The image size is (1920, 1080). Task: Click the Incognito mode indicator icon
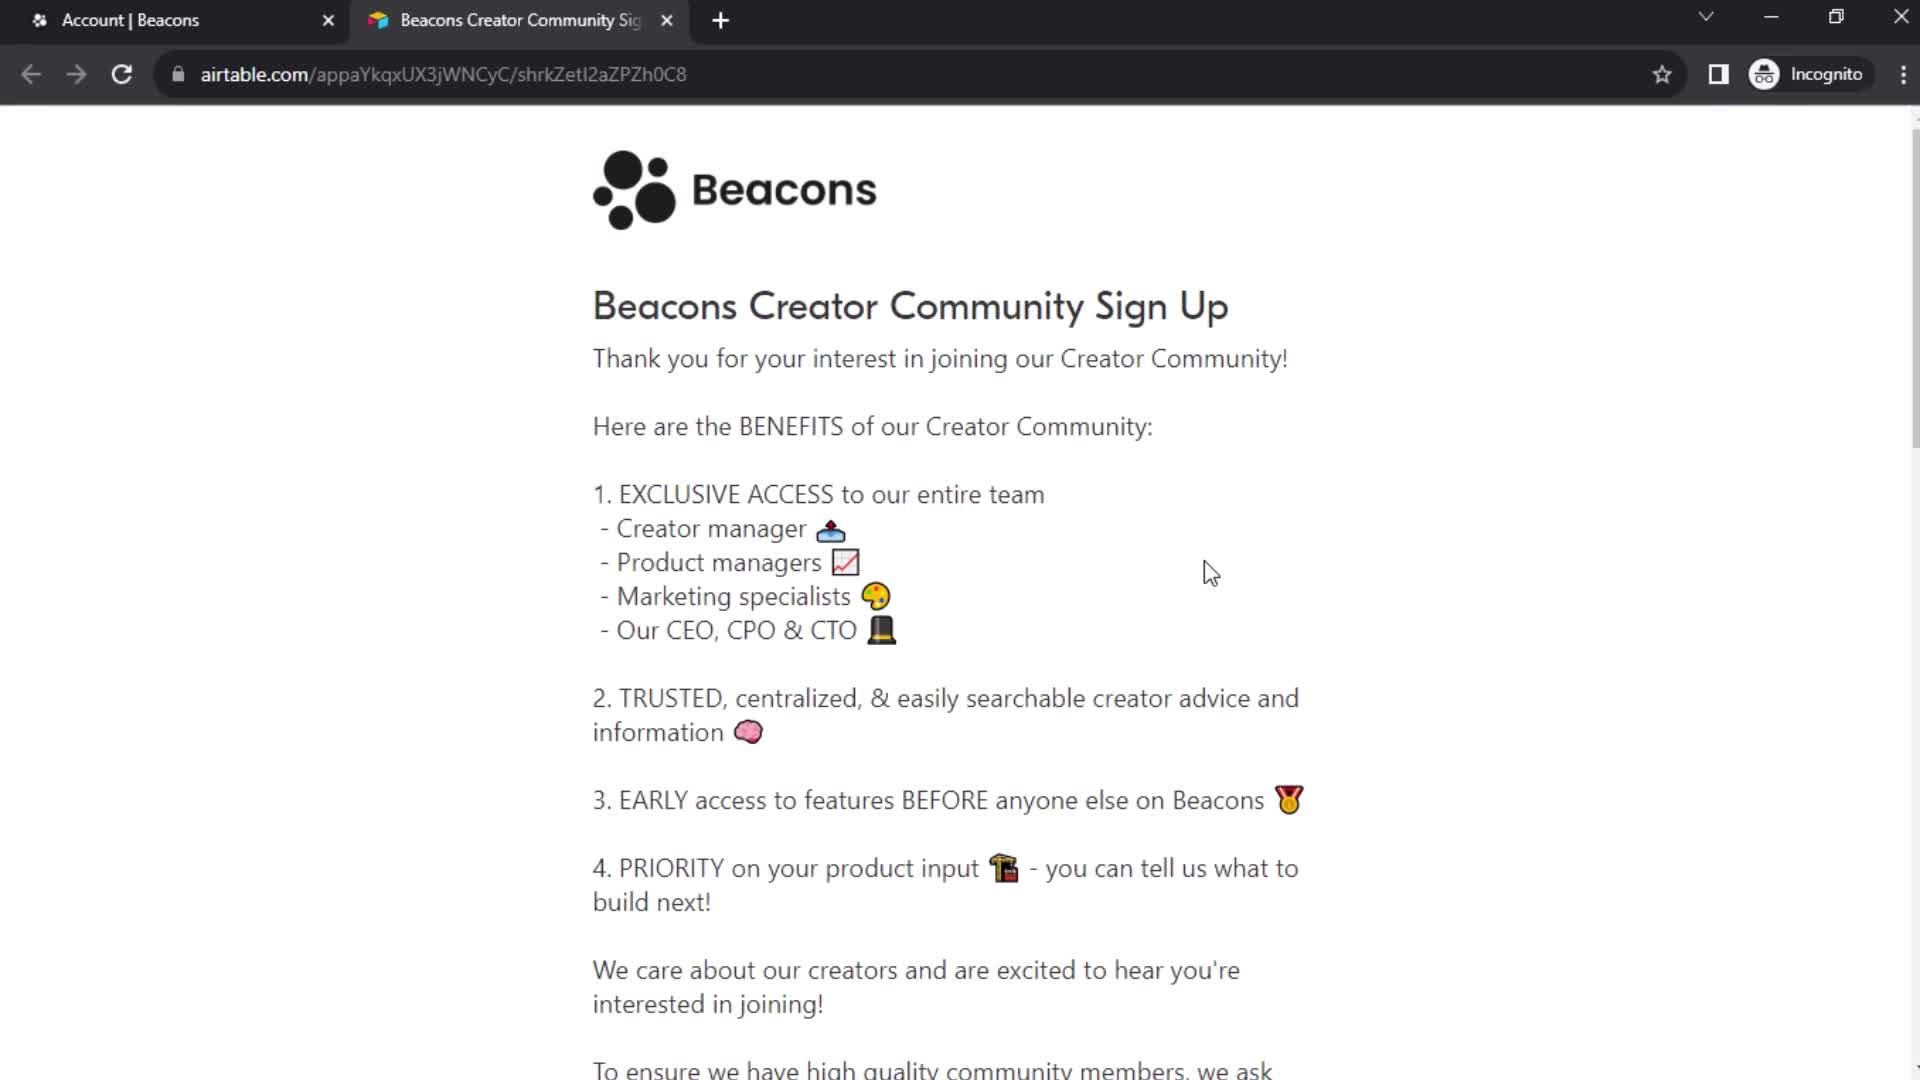(x=1766, y=74)
